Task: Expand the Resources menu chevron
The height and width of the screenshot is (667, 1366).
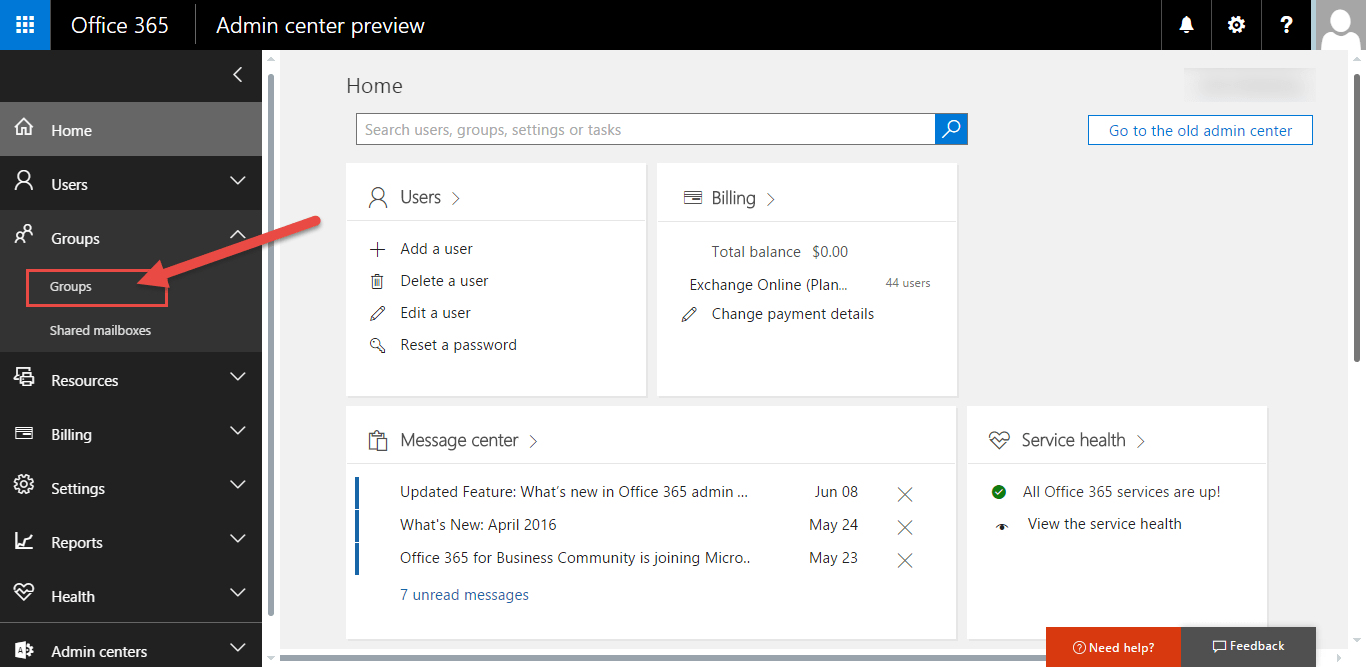Action: click(x=237, y=377)
